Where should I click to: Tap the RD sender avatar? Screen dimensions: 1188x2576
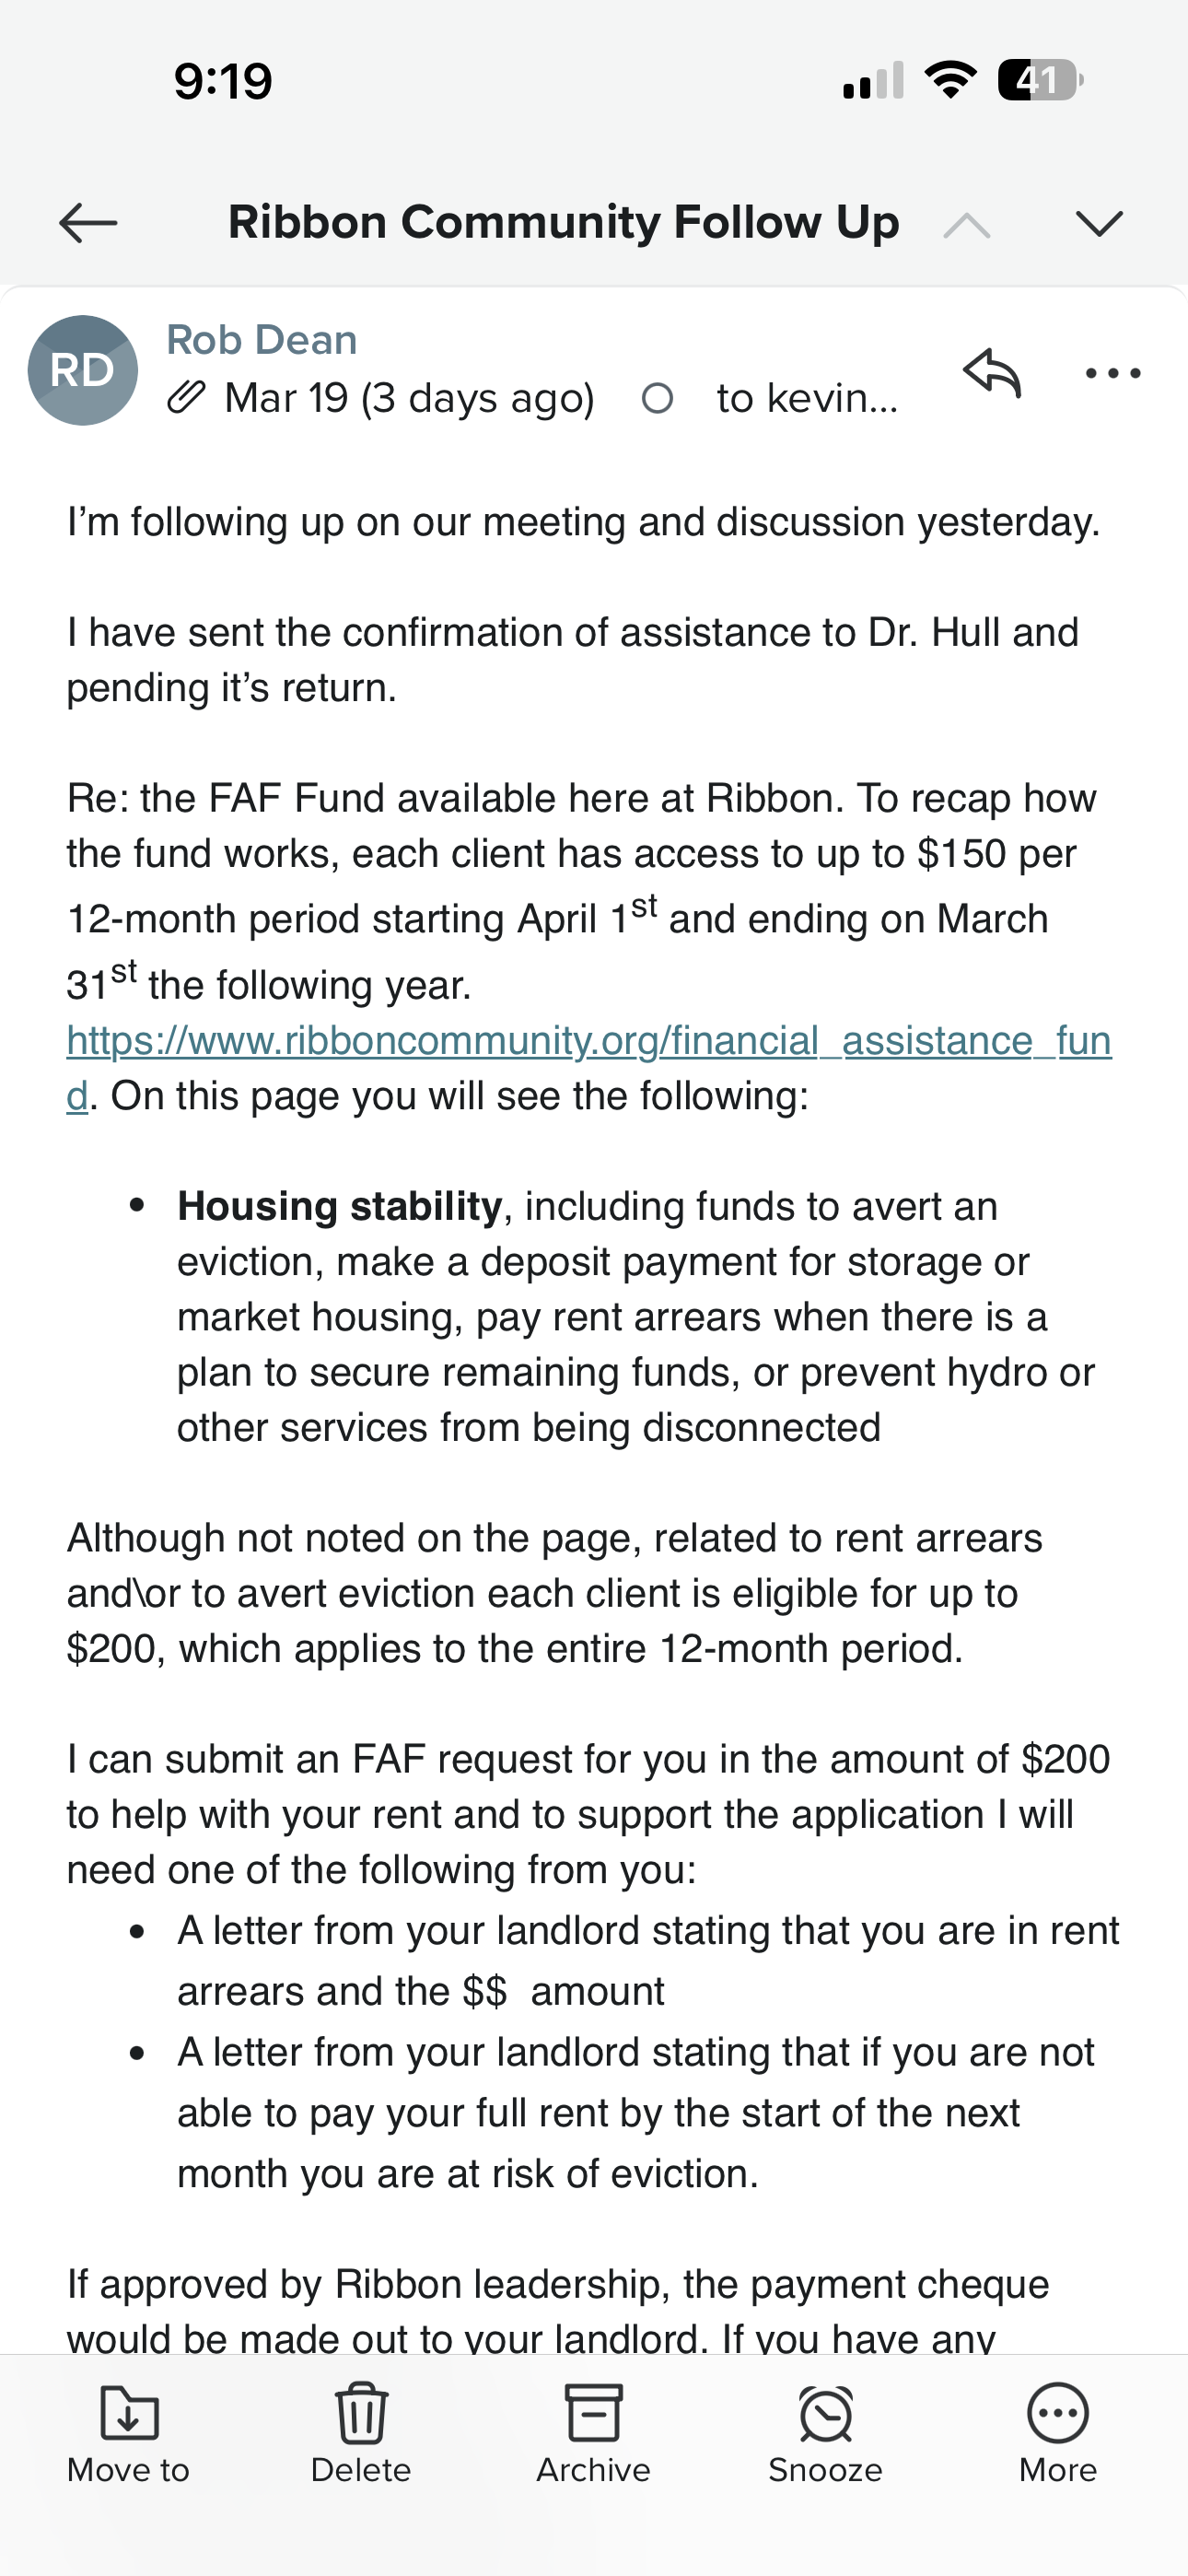coord(82,370)
